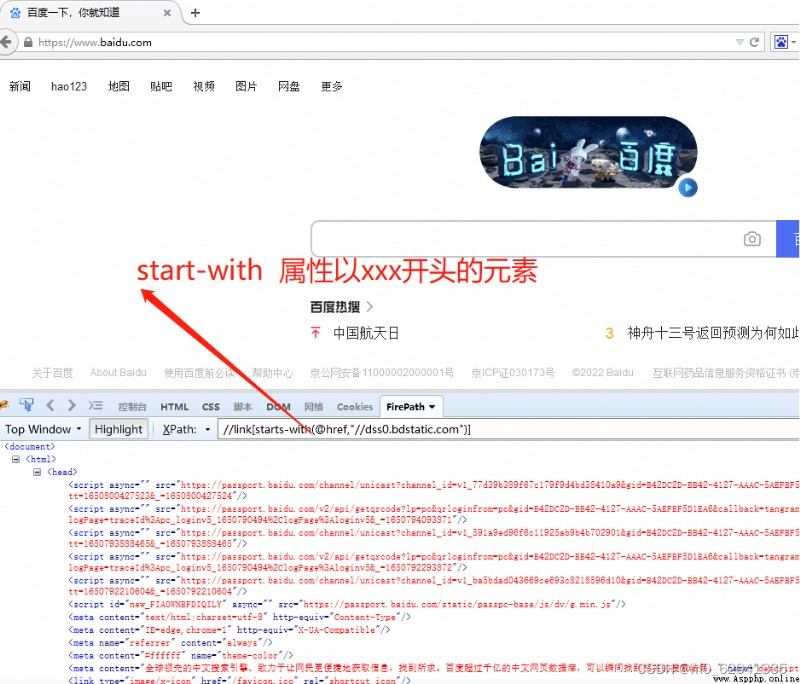Click the About Baidu footer link
800x684 pixels.
click(118, 373)
